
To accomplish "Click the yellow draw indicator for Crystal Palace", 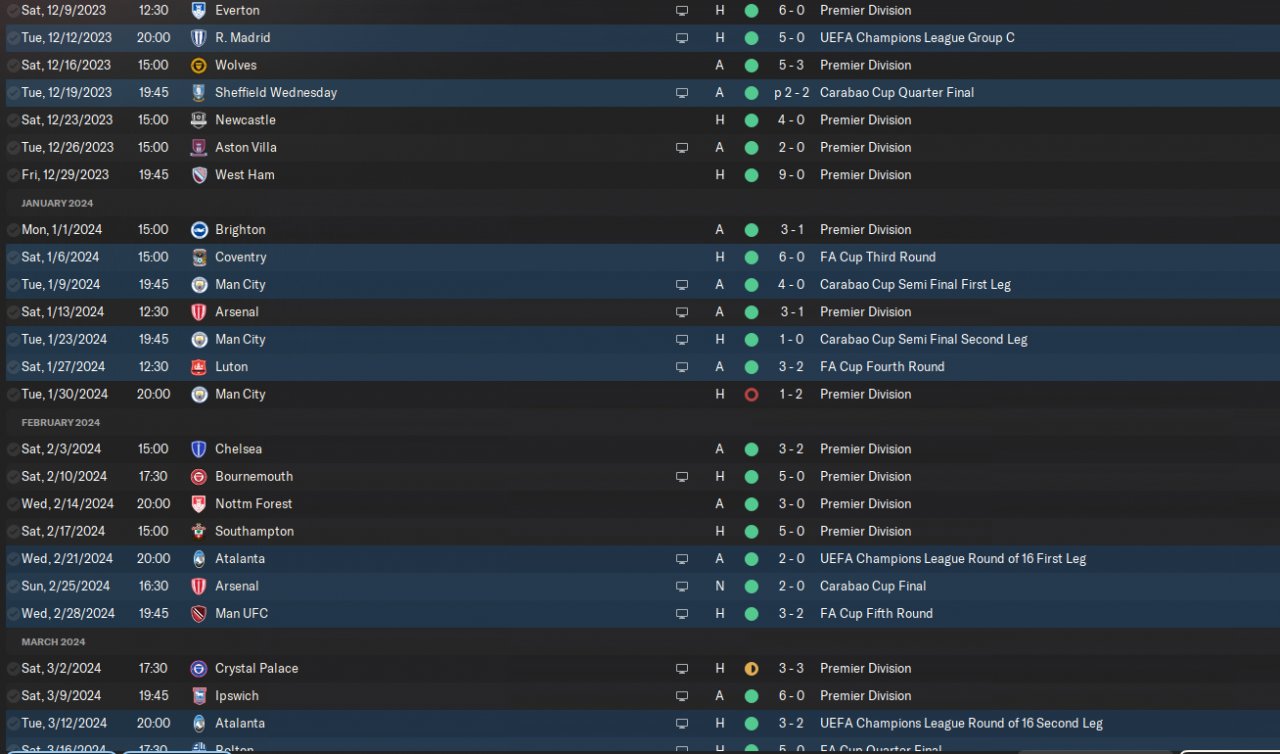I will point(751,669).
